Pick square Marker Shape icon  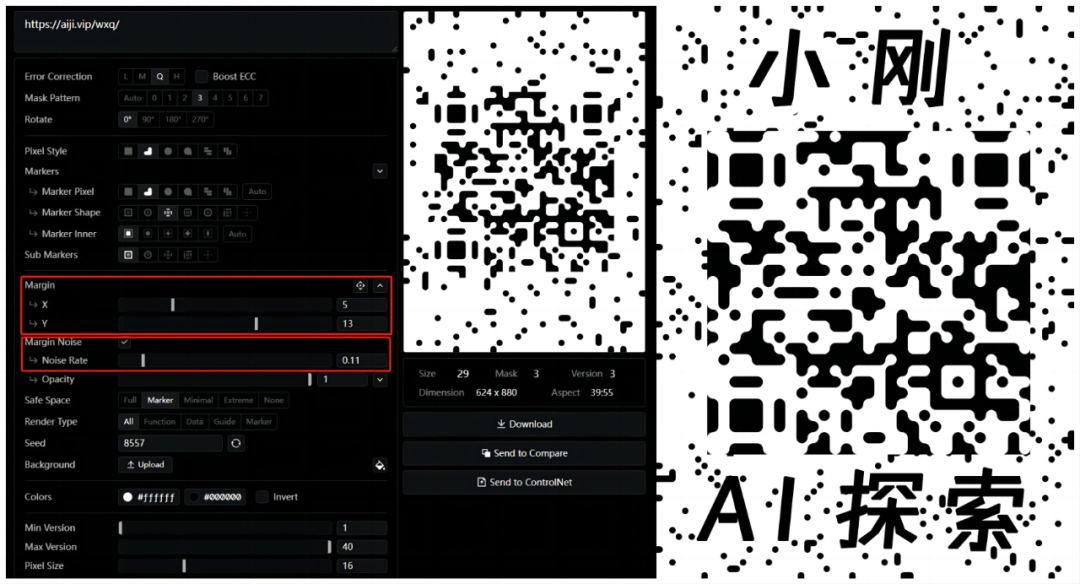click(128, 213)
